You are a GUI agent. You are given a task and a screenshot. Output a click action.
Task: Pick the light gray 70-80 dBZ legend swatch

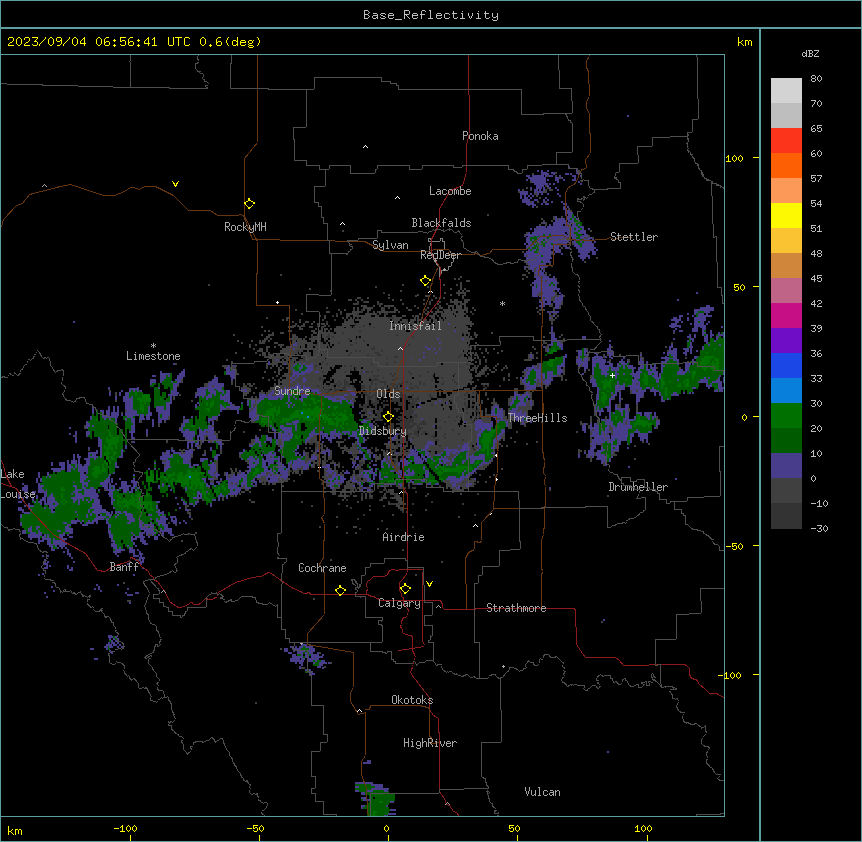click(x=786, y=91)
